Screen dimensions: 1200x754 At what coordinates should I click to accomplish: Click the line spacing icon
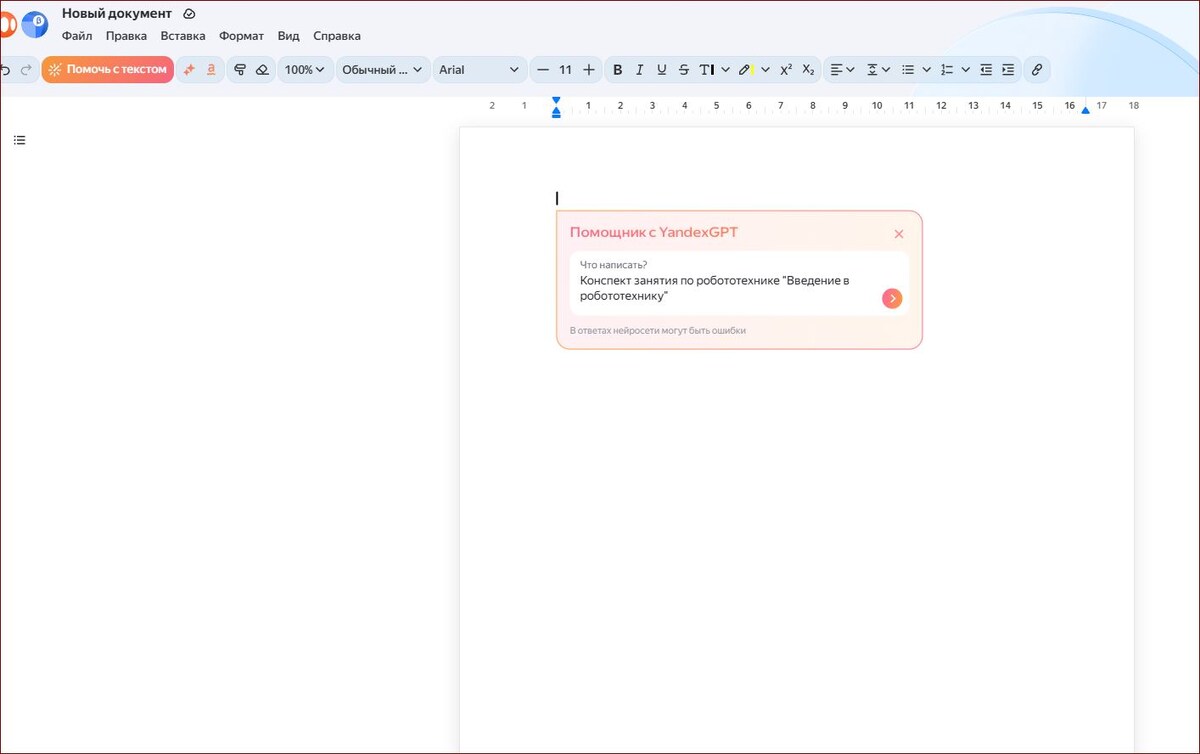click(872, 70)
